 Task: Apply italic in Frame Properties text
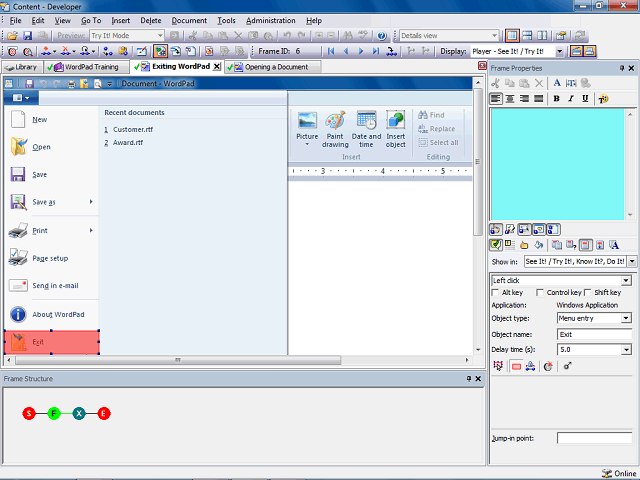point(571,98)
